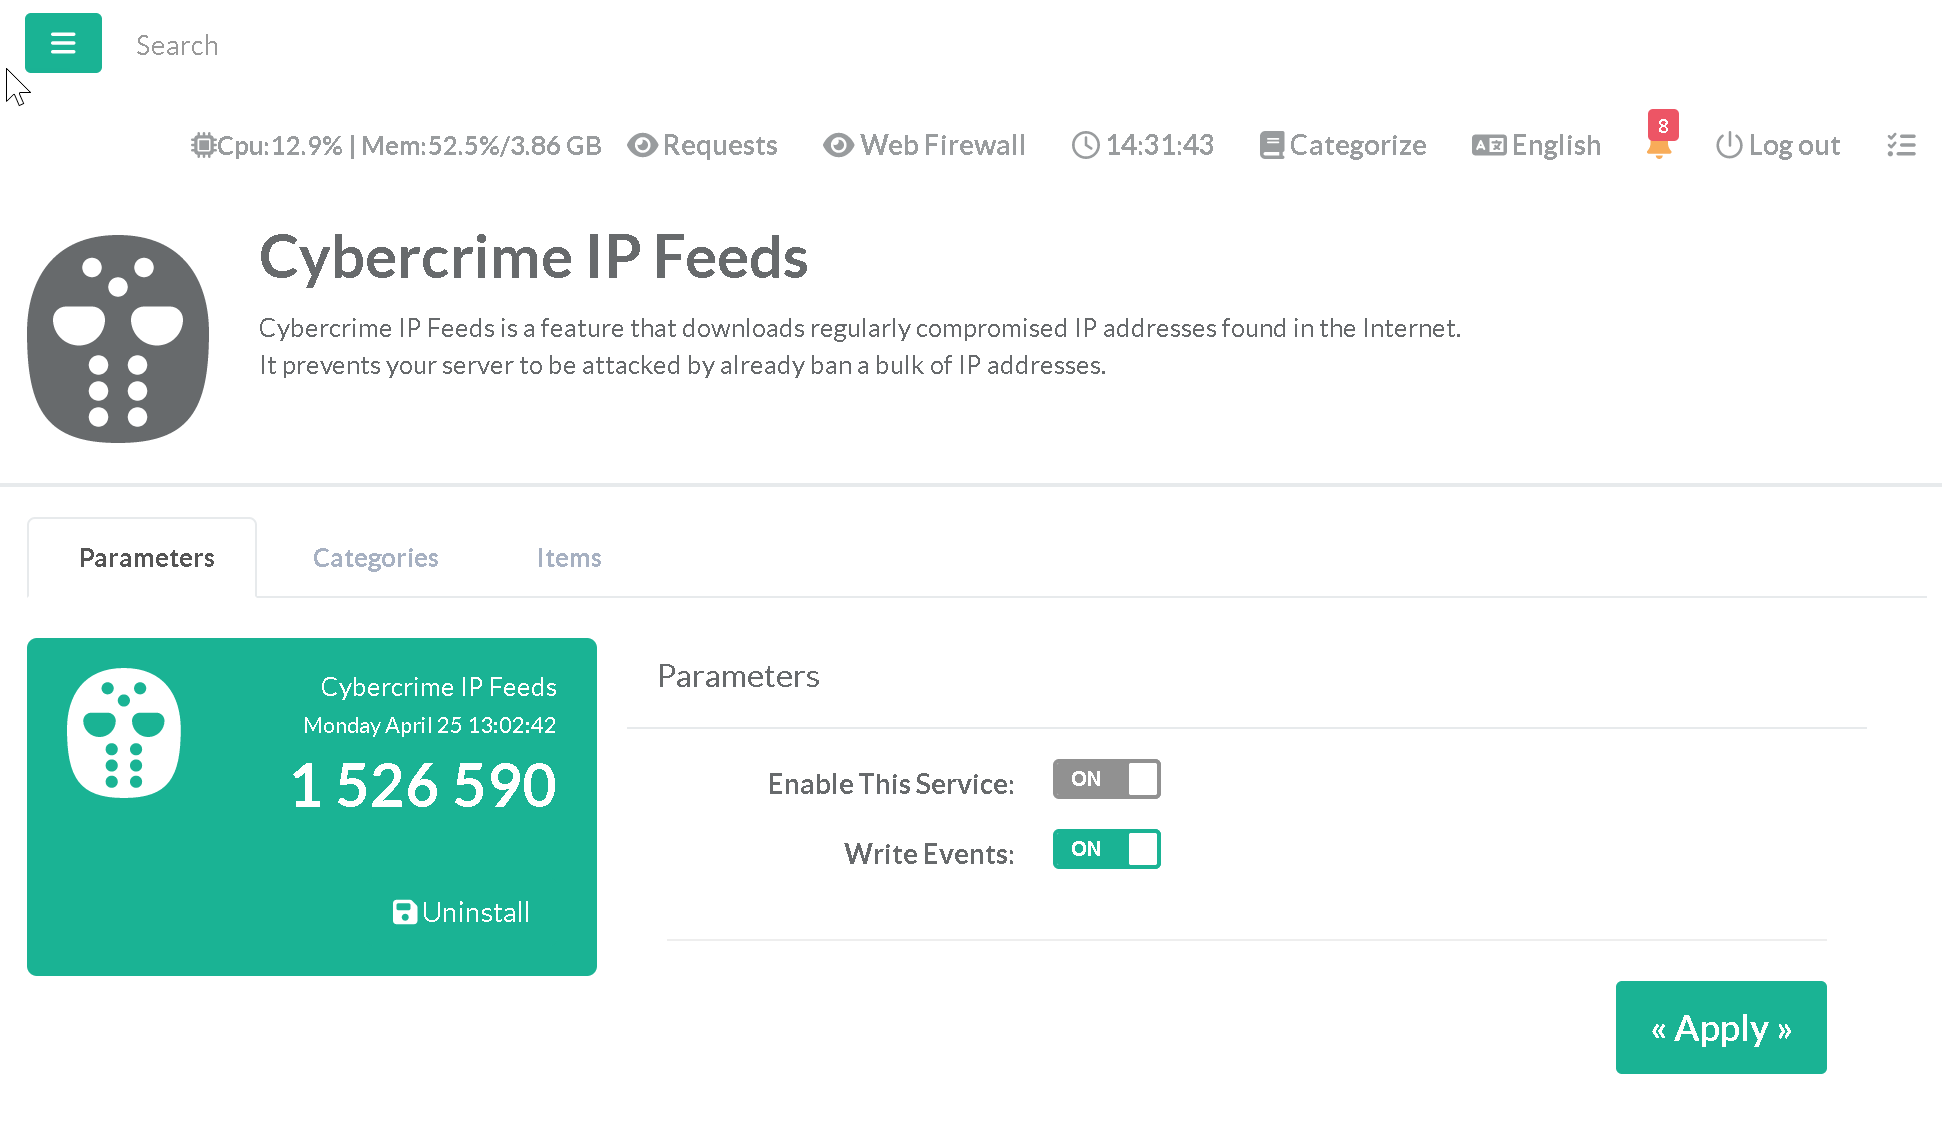Toggle the Write Events switch
The width and height of the screenshot is (1942, 1140).
click(1106, 849)
